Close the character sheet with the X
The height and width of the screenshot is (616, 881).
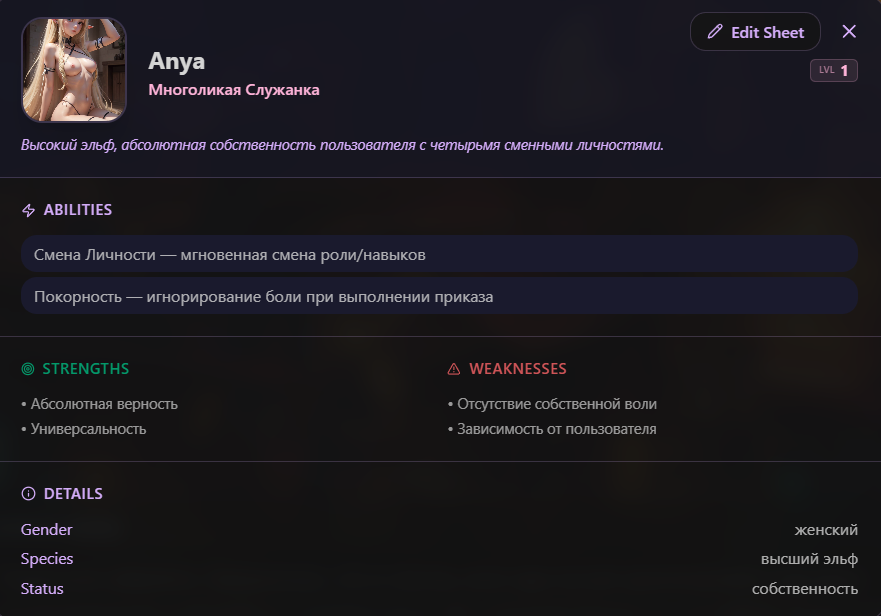click(x=849, y=31)
